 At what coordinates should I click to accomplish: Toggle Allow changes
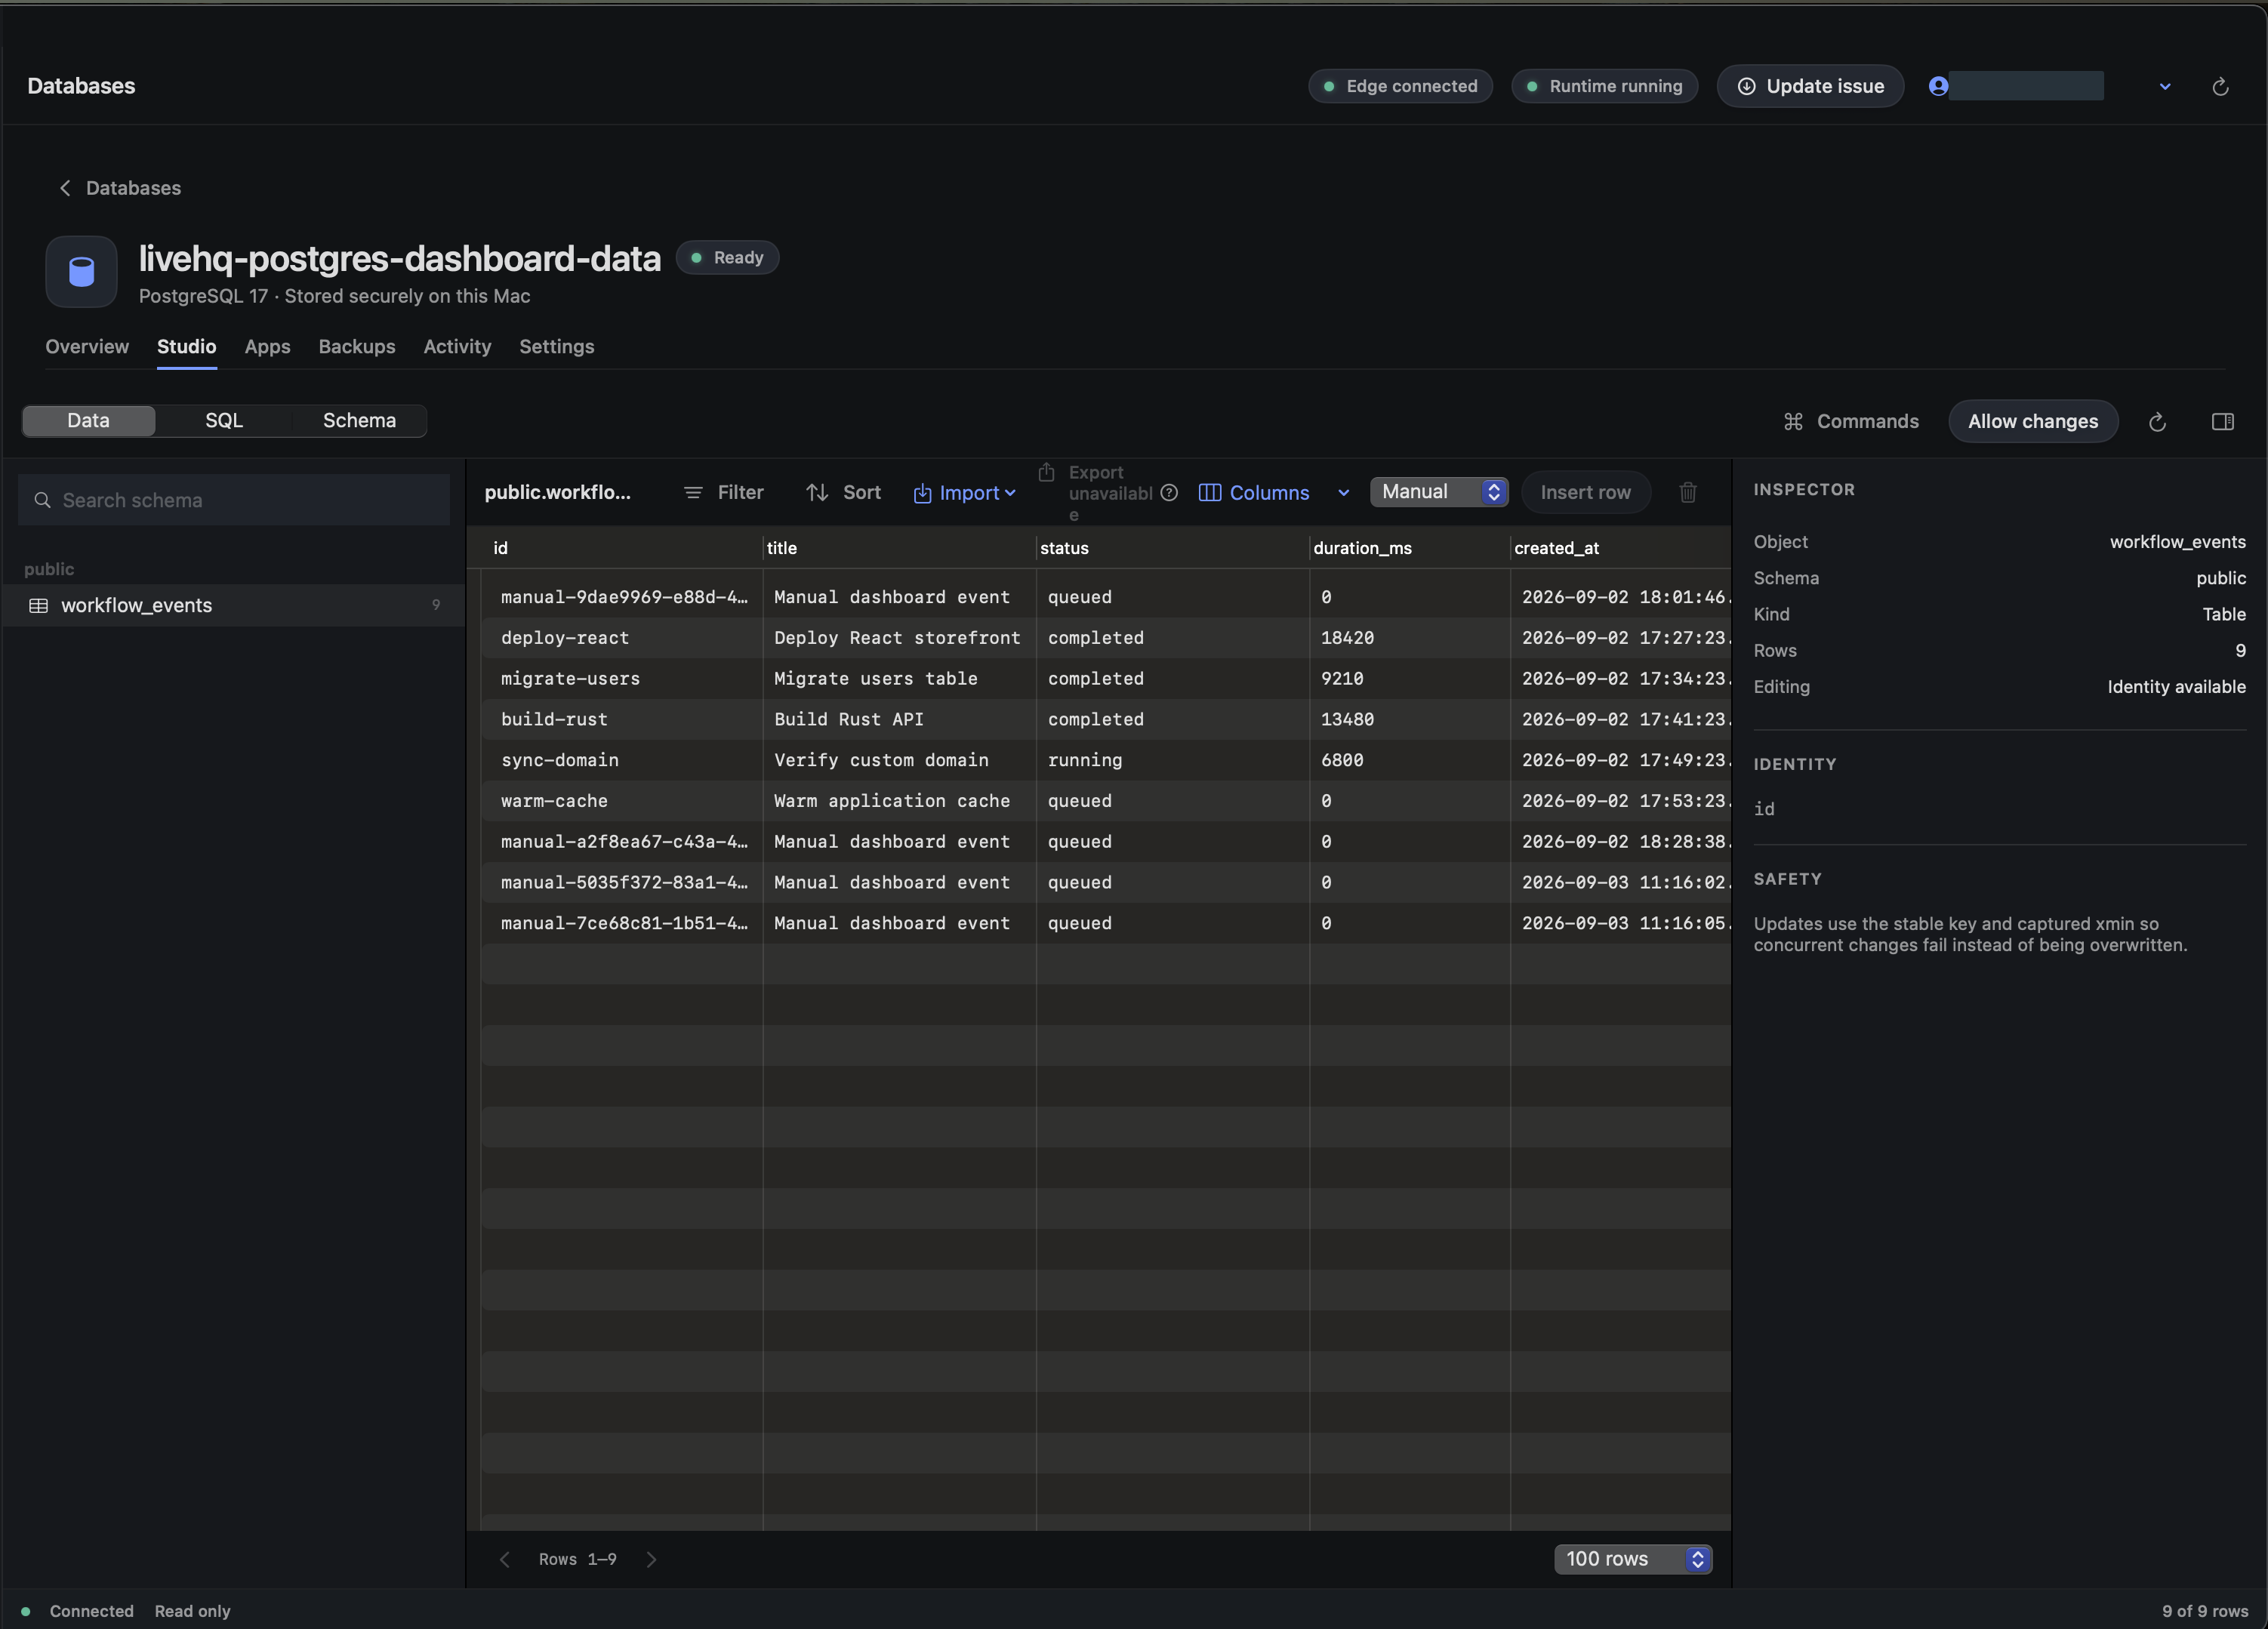(2033, 422)
